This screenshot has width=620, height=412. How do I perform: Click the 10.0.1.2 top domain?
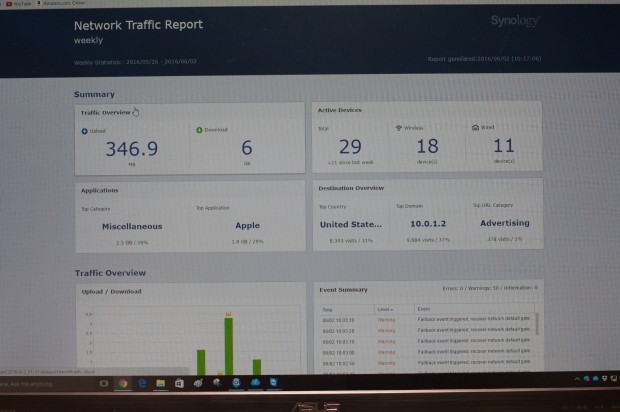[427, 225]
